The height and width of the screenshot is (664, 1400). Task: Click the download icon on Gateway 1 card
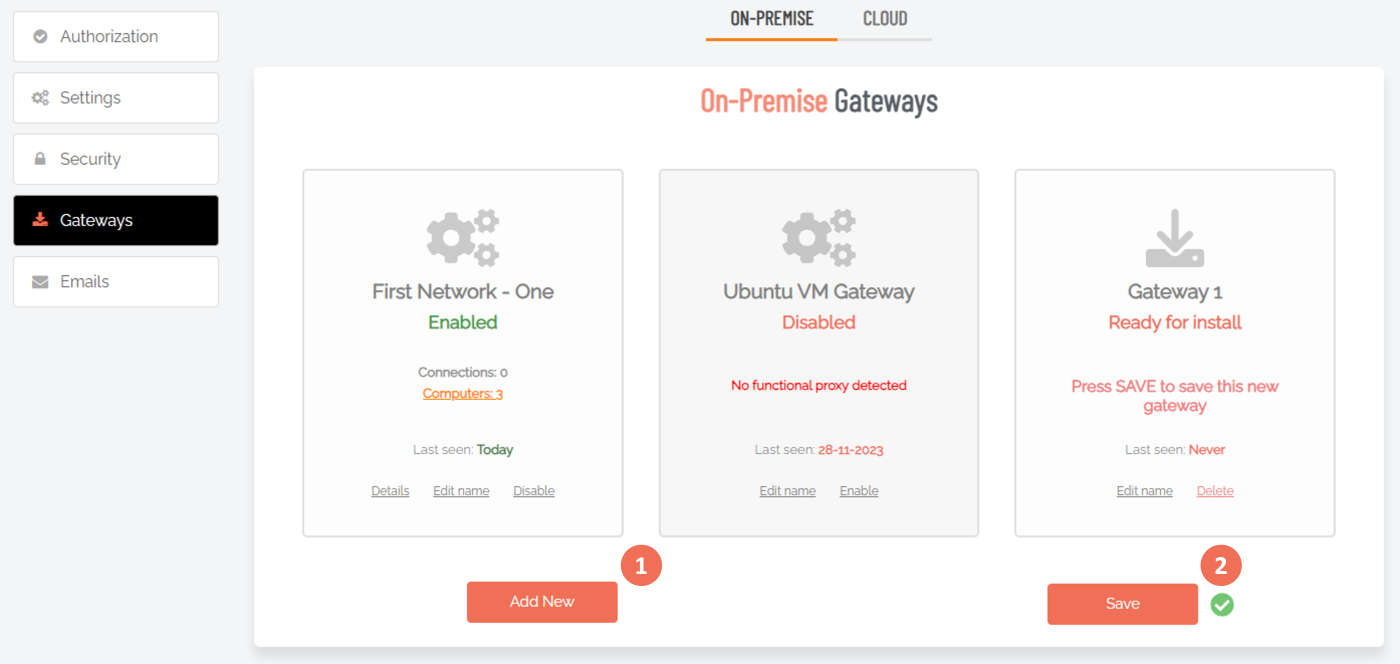1175,238
